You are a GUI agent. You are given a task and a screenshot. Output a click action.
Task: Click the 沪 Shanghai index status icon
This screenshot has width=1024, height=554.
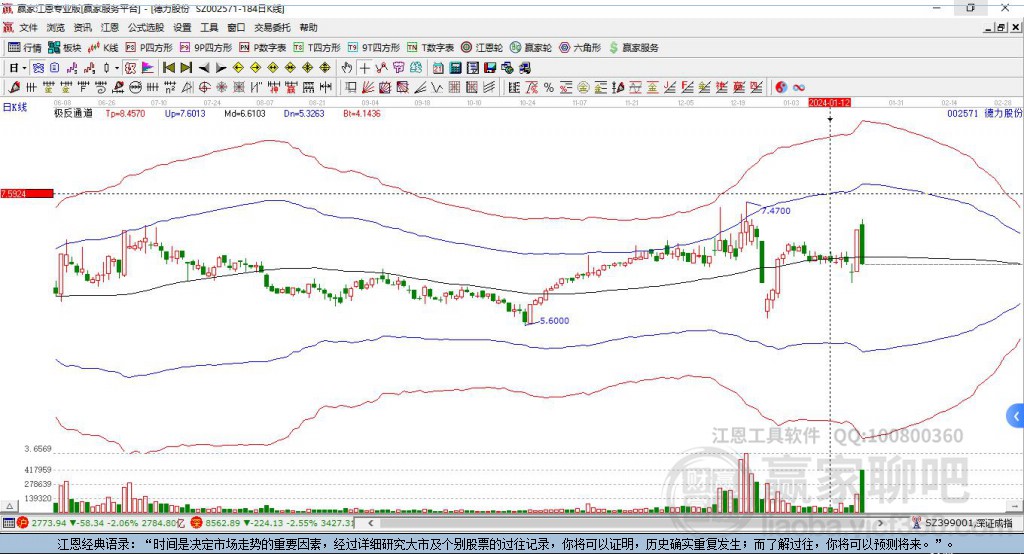[23, 523]
